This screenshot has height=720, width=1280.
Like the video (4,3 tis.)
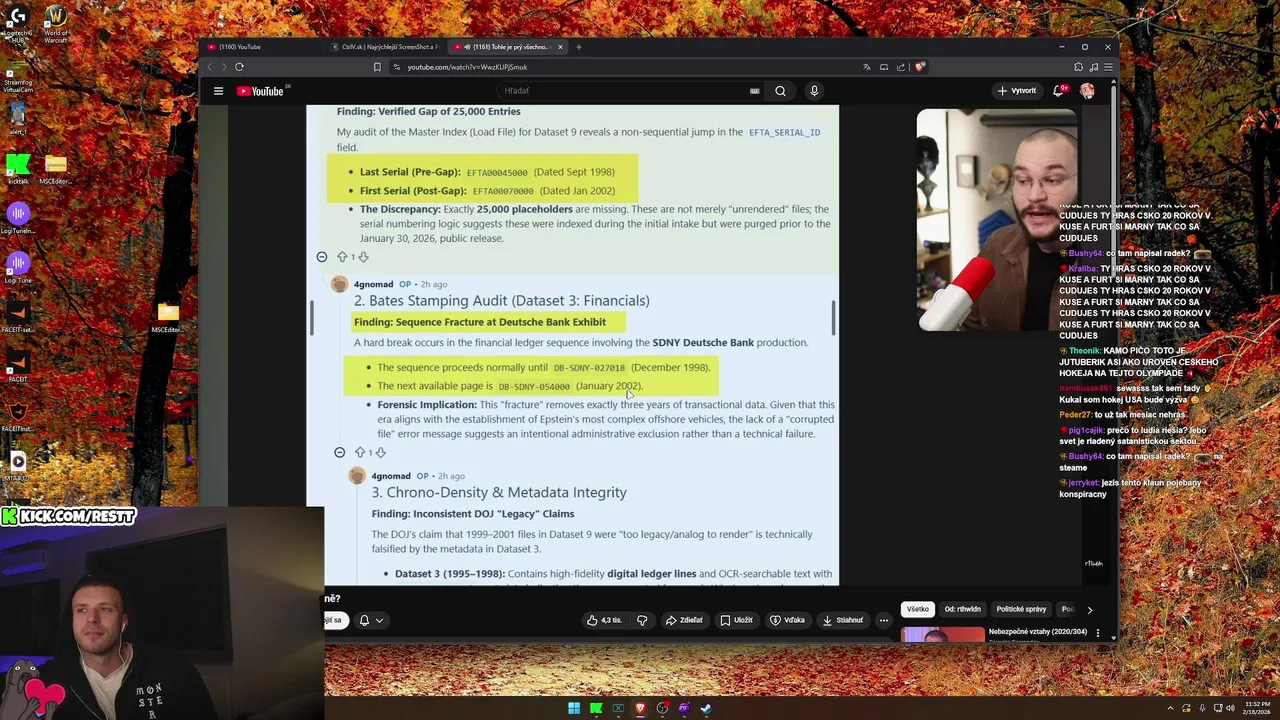pyautogui.click(x=604, y=620)
